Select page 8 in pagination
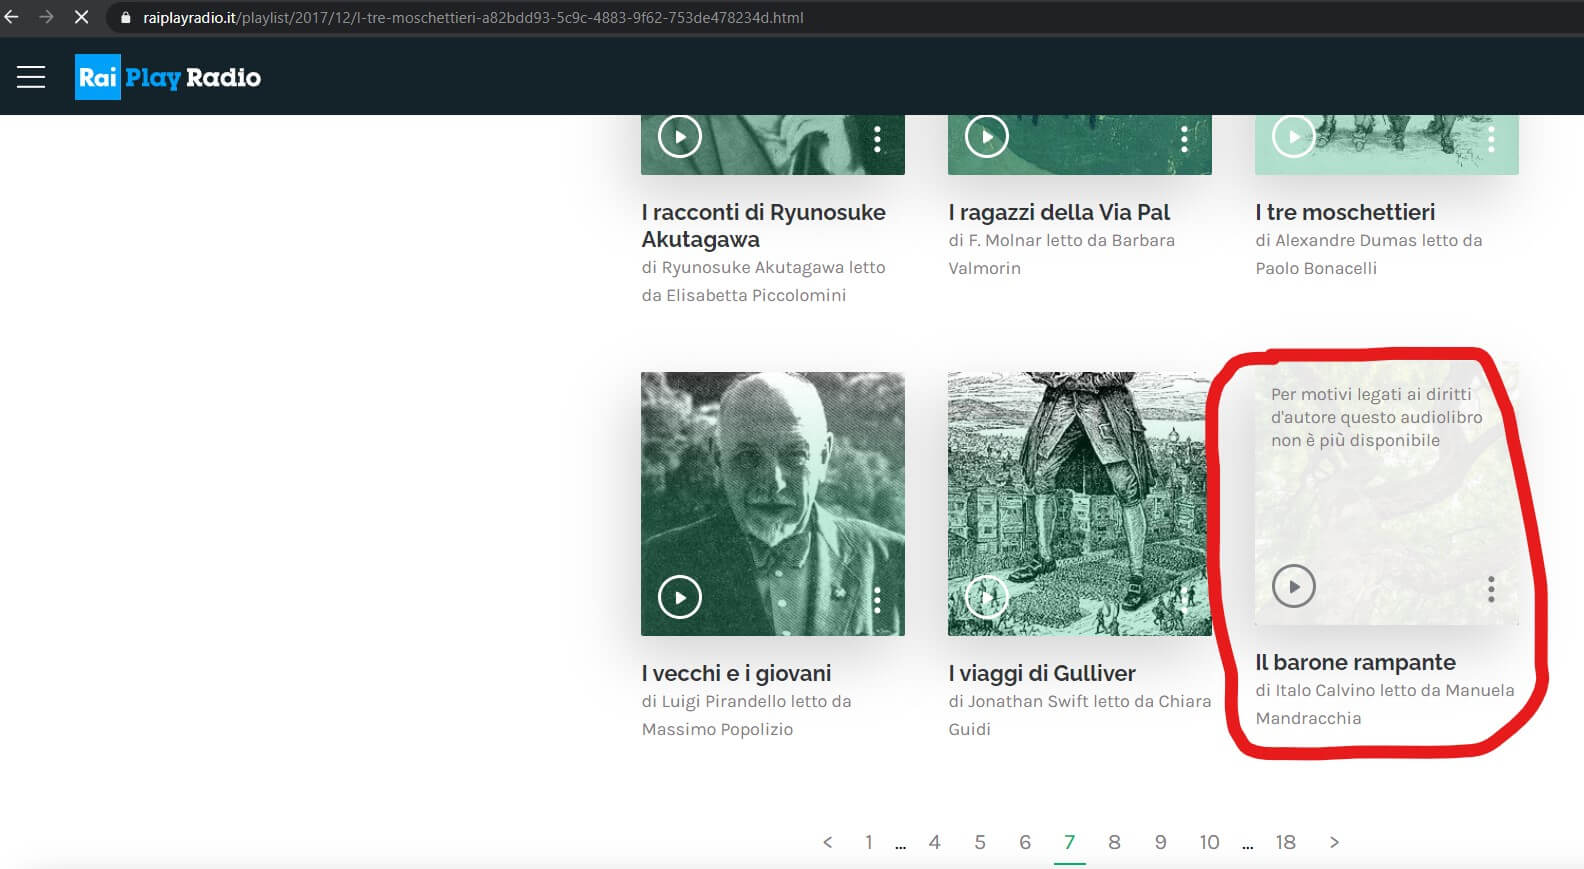 point(1114,842)
